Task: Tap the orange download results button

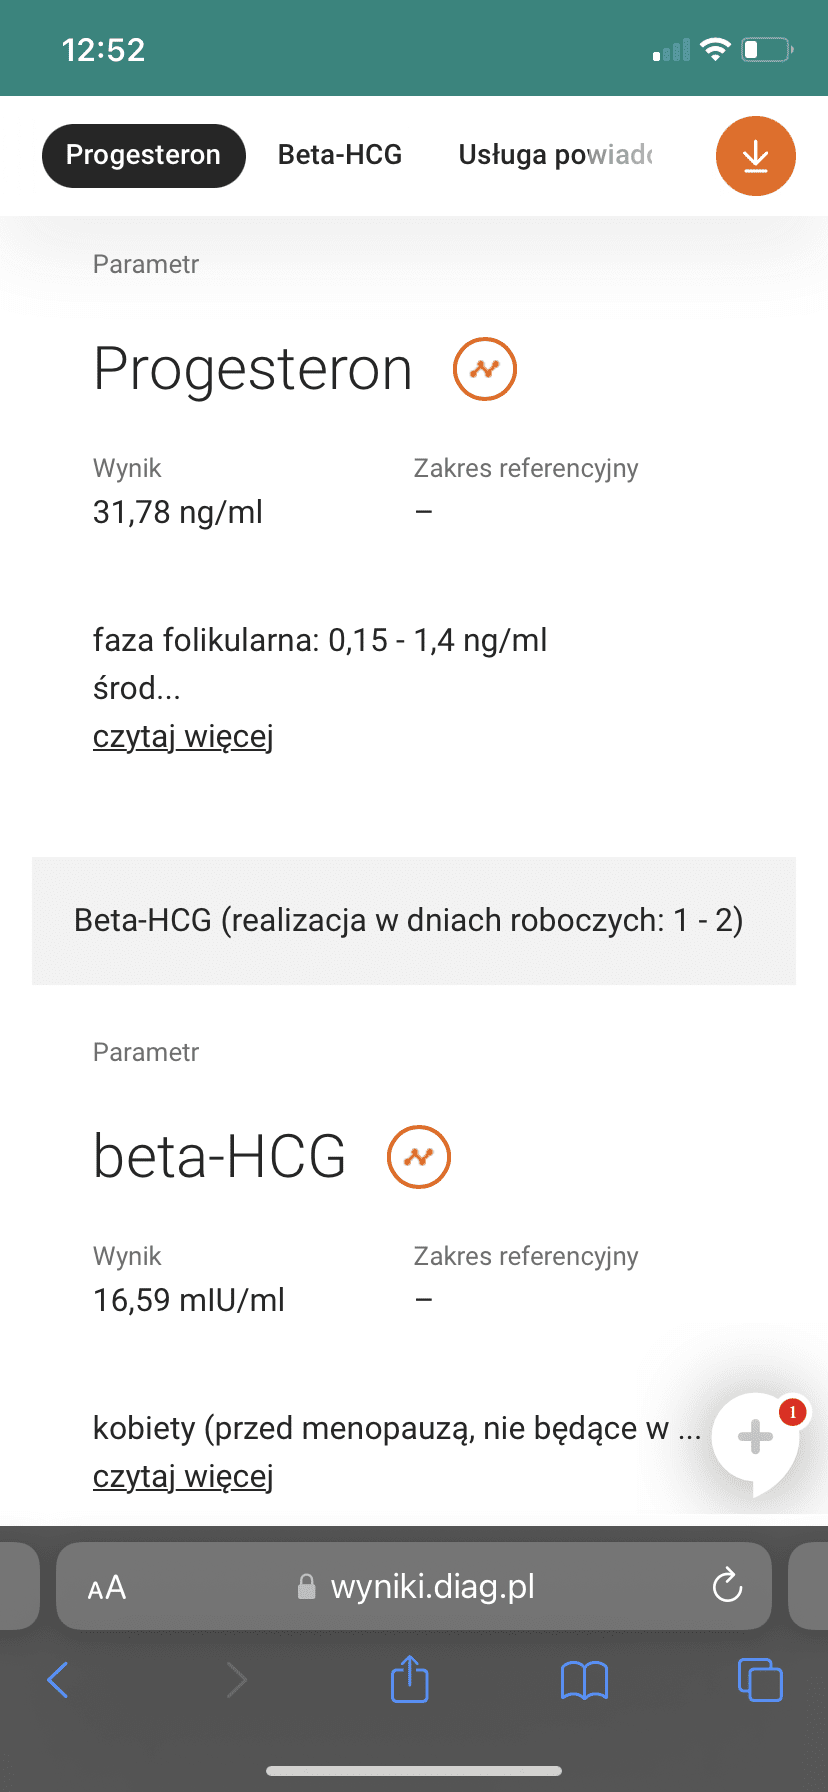Action: click(755, 156)
